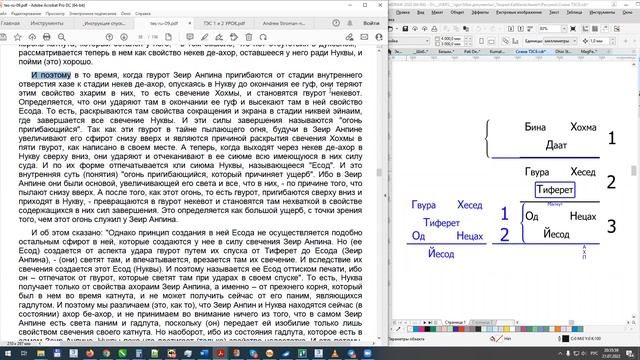The width and height of the screenshot is (640, 360).
Task: Click Acrobat's upload to cloud icon
Action: coord(32,37)
